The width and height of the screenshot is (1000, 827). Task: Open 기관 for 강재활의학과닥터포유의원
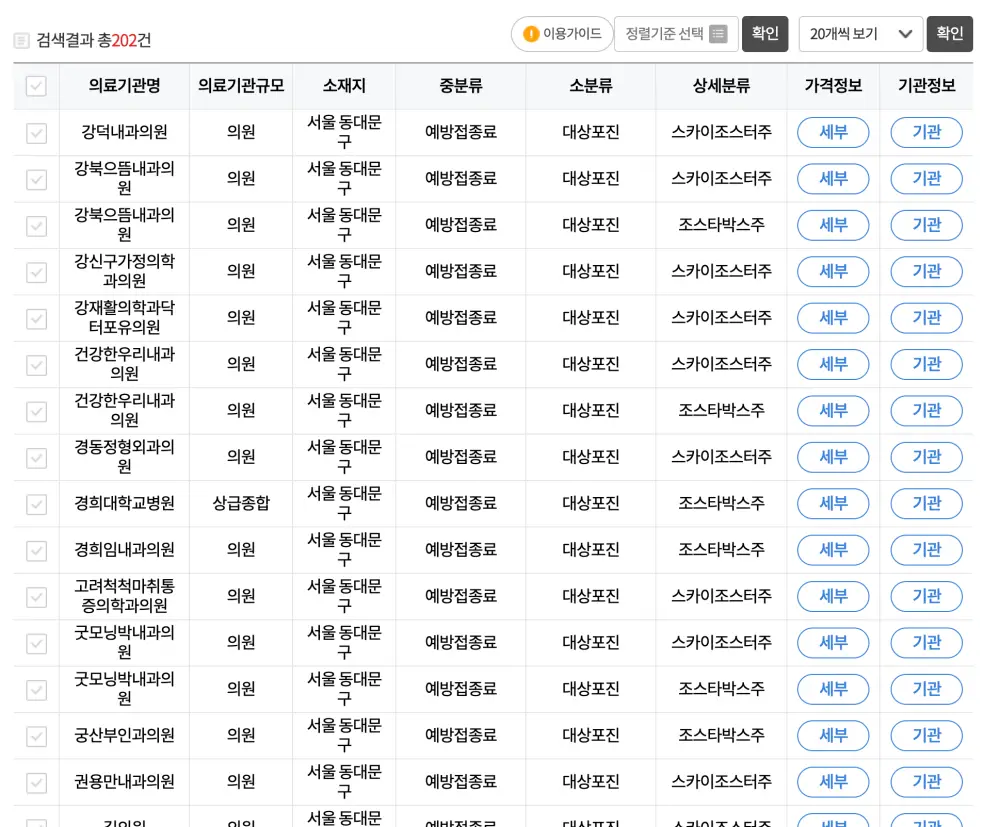926,318
